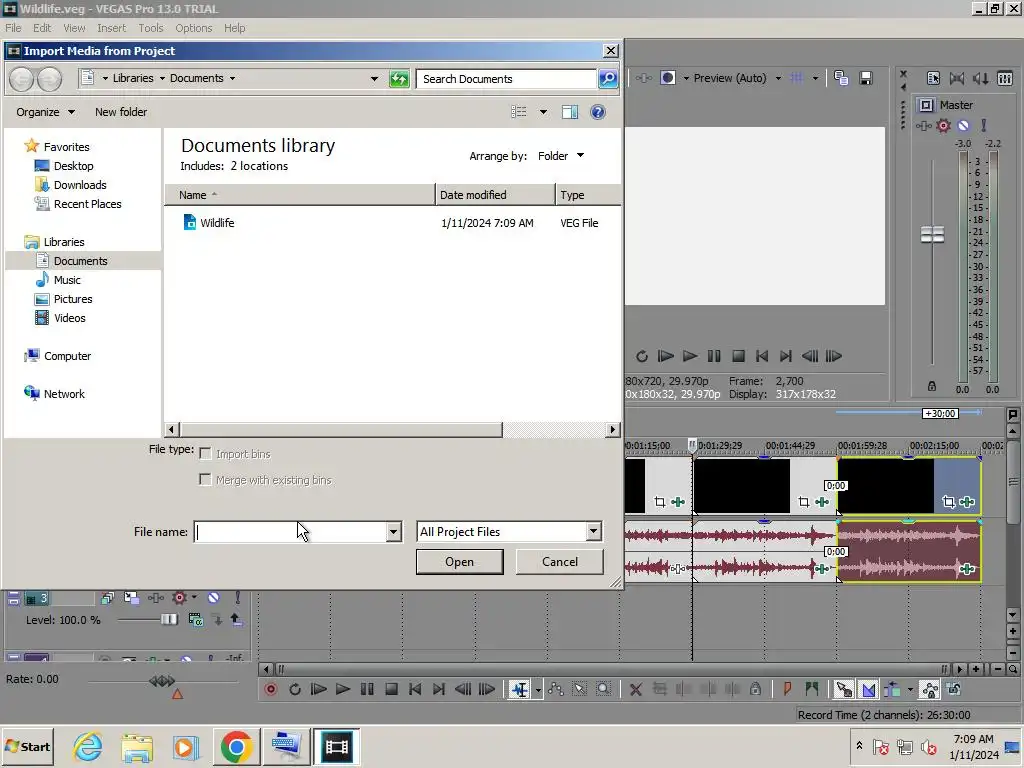Click the Record button in timeline transport
Viewport: 1024px width, 768px height.
tap(270, 689)
